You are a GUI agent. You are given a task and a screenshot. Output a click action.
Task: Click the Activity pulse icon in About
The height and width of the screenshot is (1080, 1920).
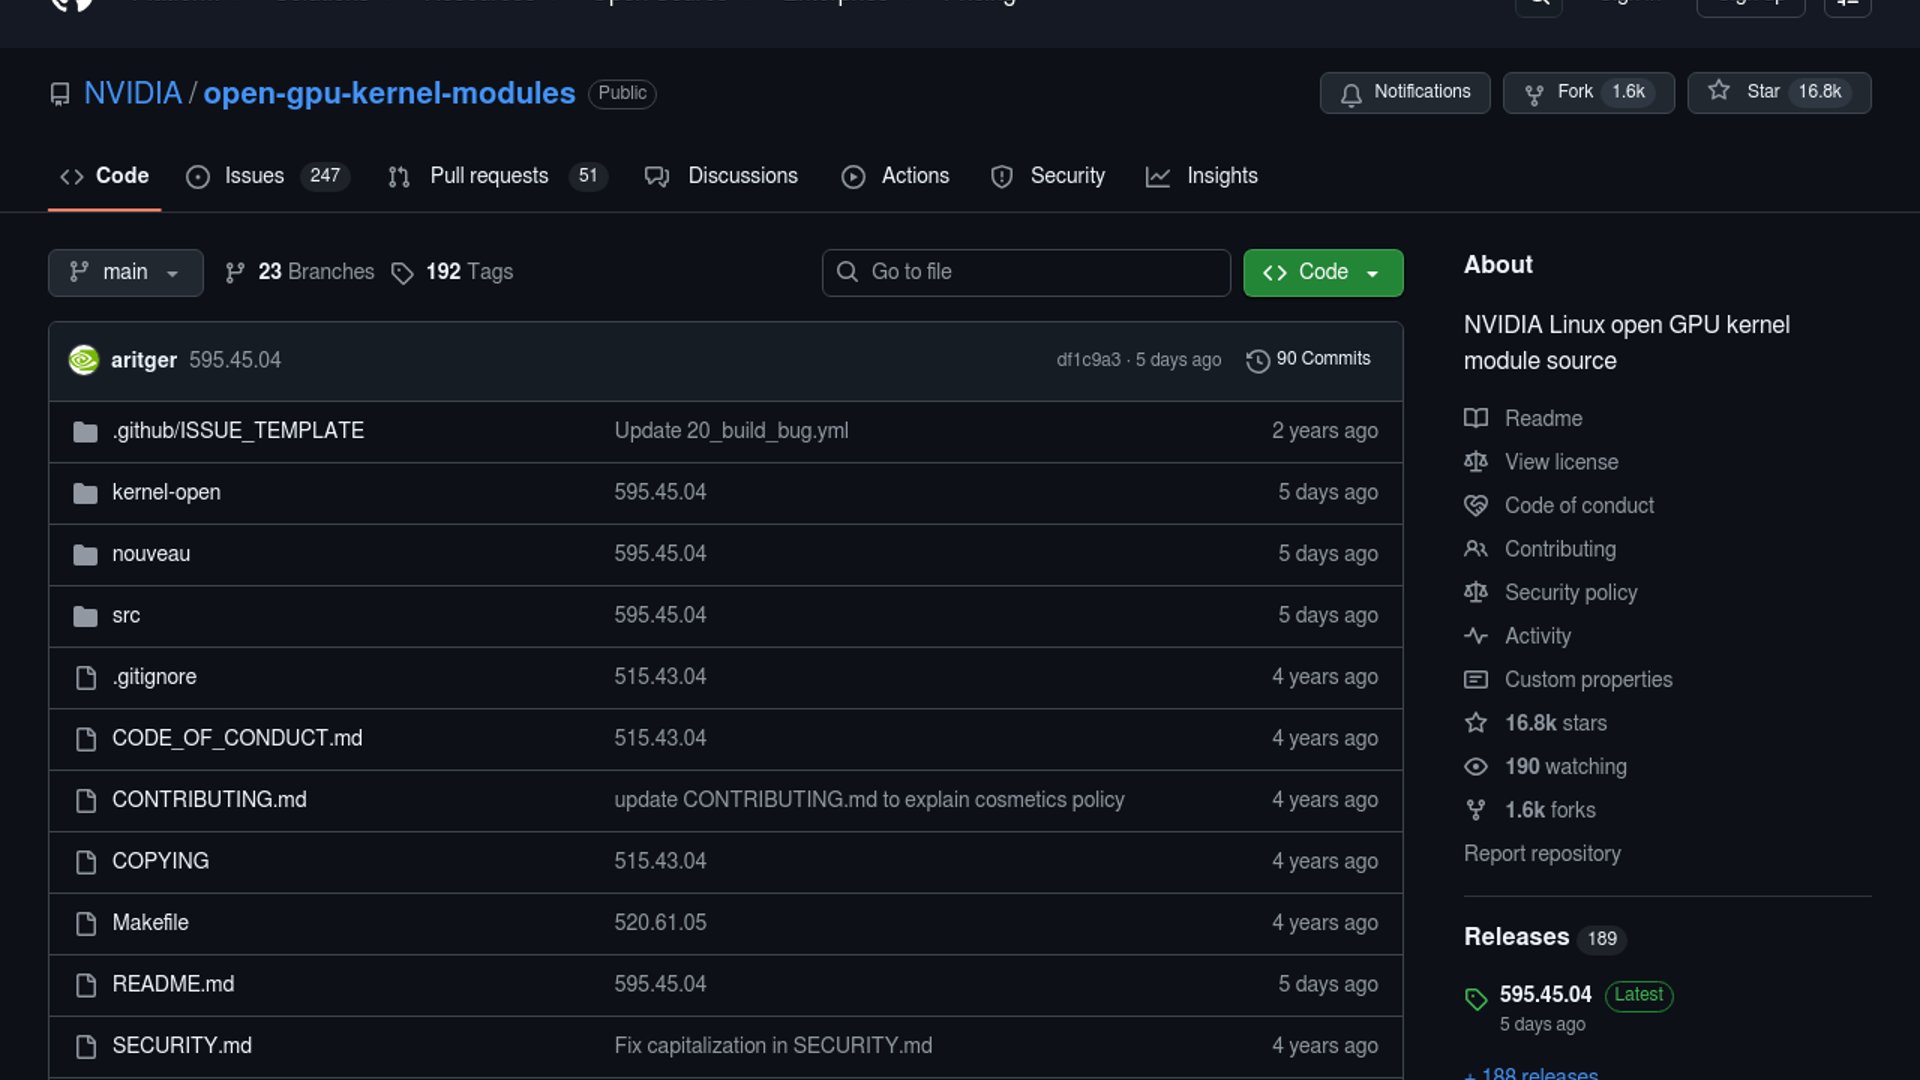tap(1476, 636)
